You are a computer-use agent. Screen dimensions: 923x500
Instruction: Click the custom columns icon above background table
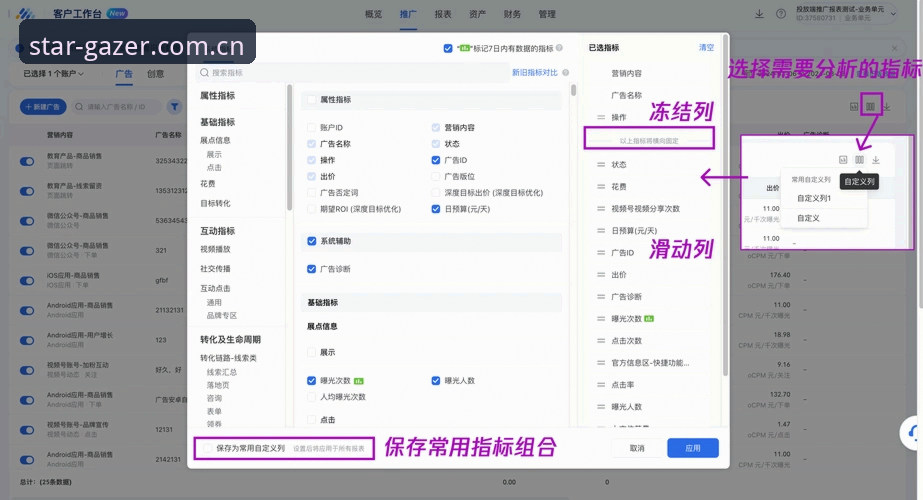click(870, 107)
